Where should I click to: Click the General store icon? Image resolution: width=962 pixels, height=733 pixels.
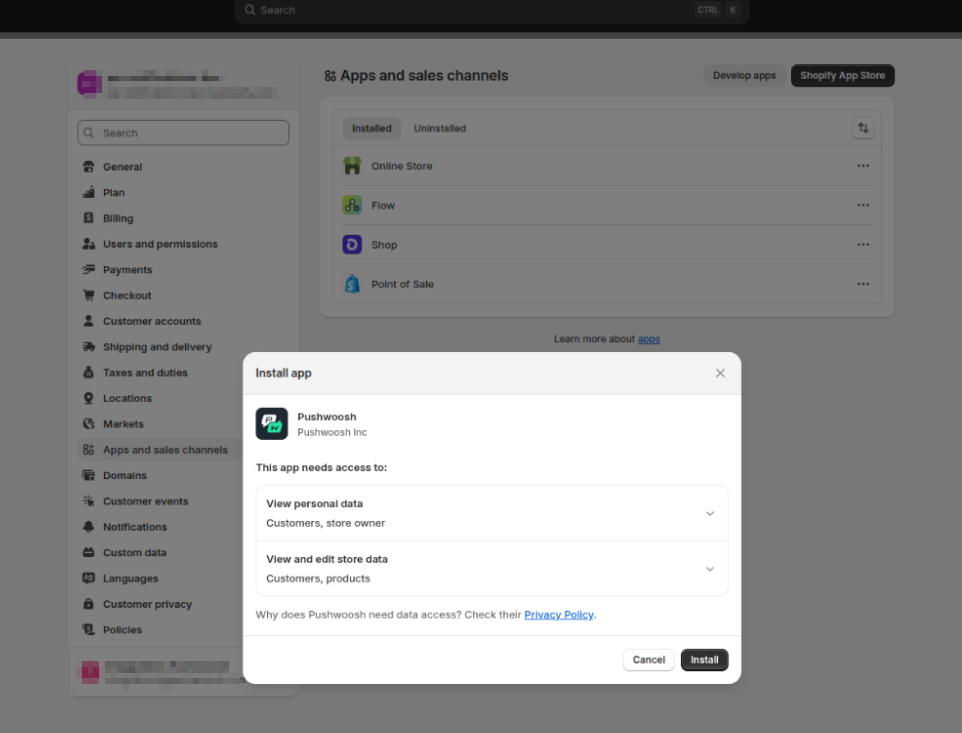[88, 166]
